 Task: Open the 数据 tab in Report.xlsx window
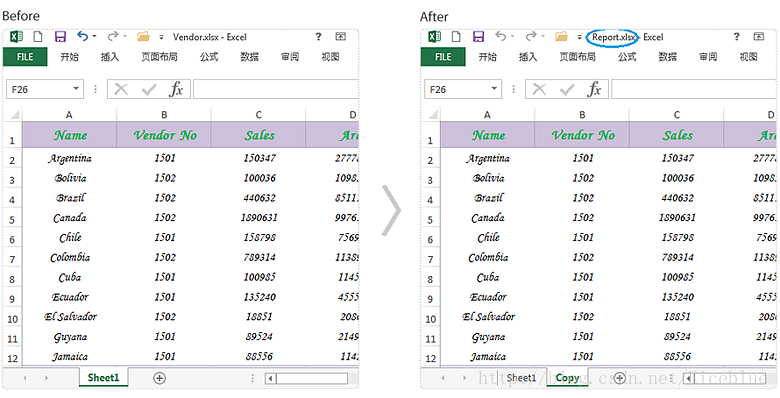(x=668, y=57)
